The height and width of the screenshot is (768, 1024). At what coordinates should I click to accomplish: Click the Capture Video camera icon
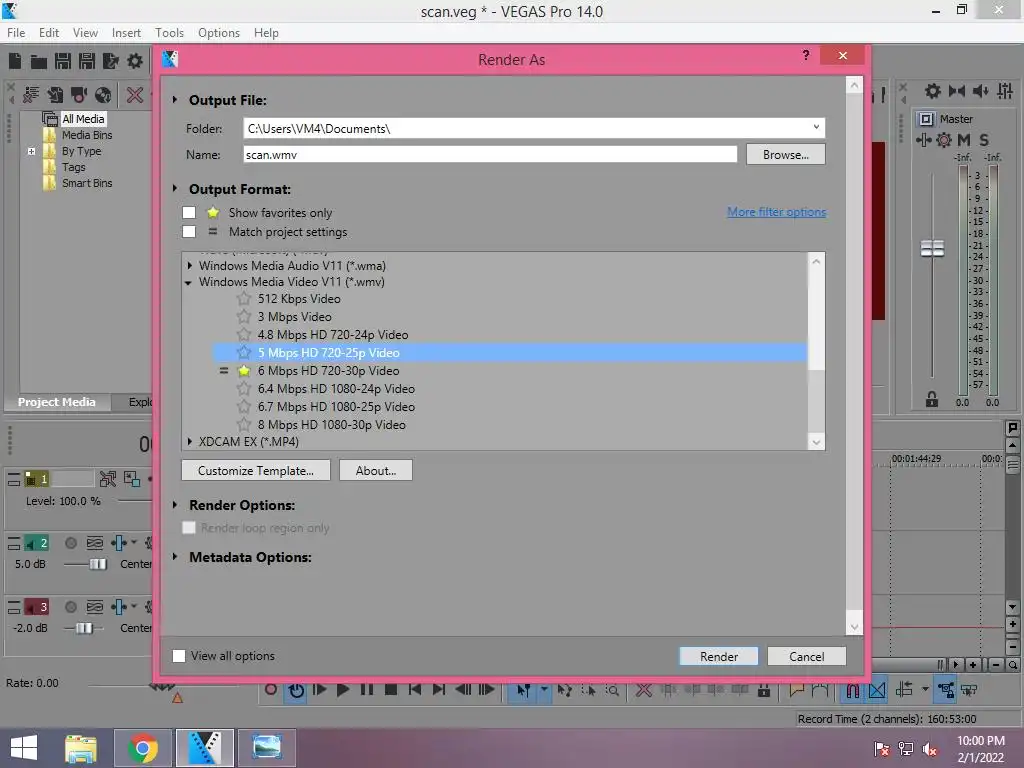coord(79,95)
